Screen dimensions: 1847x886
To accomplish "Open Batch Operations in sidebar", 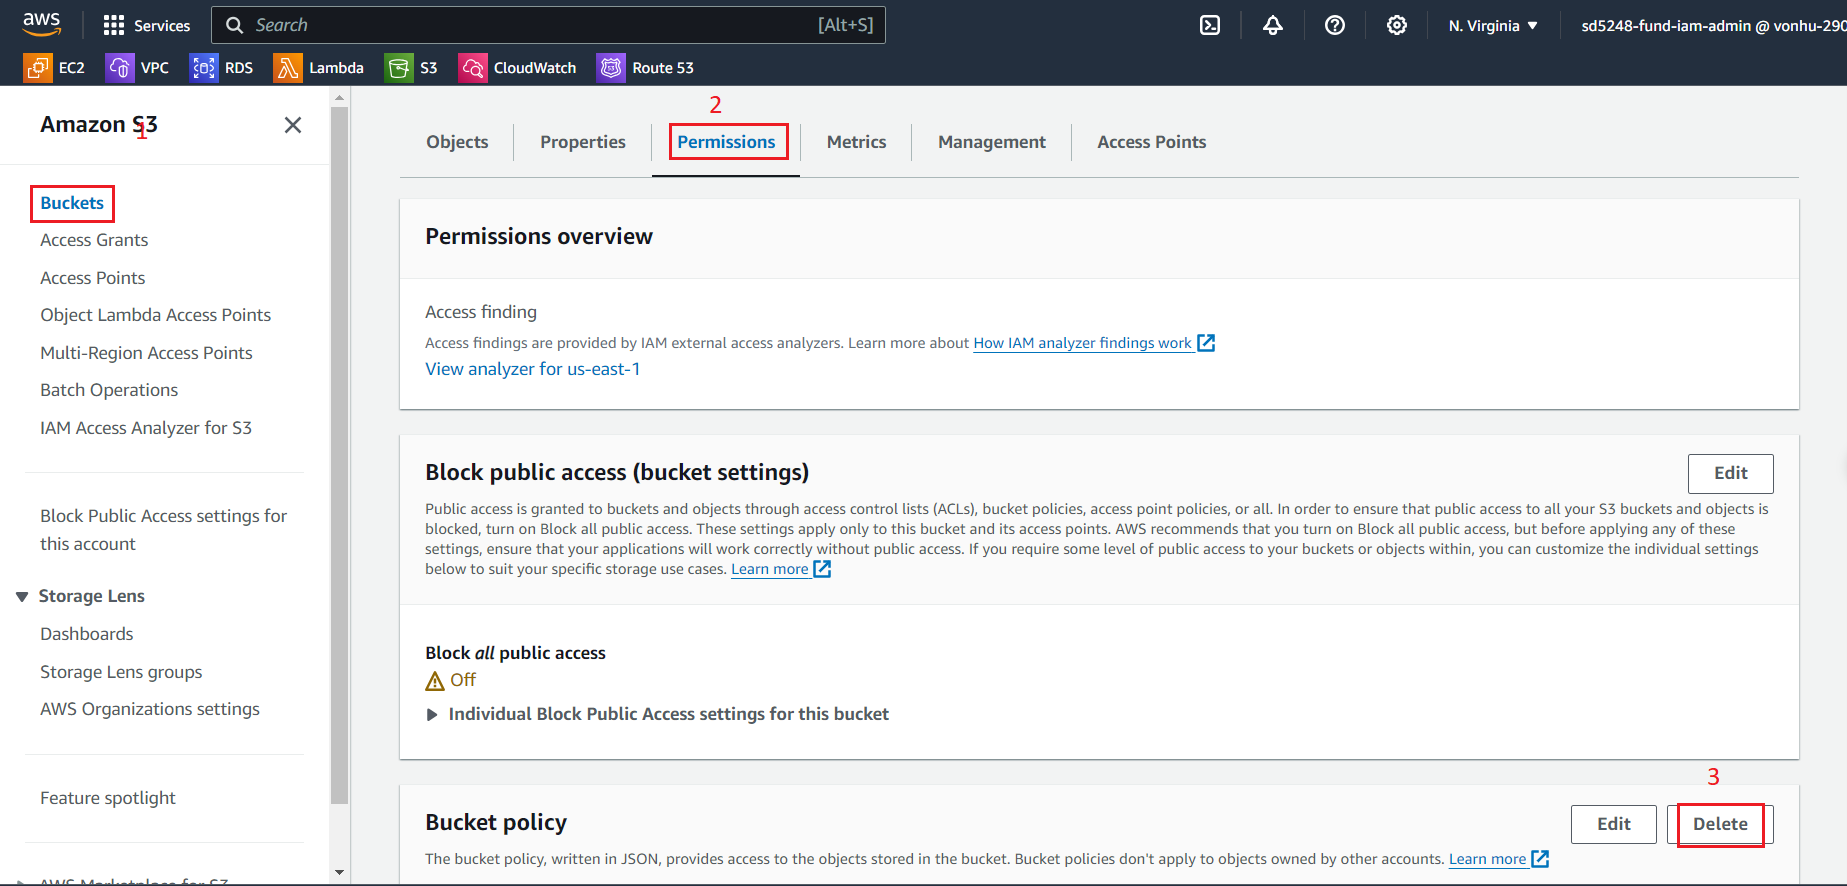I will pyautogui.click(x=109, y=390).
